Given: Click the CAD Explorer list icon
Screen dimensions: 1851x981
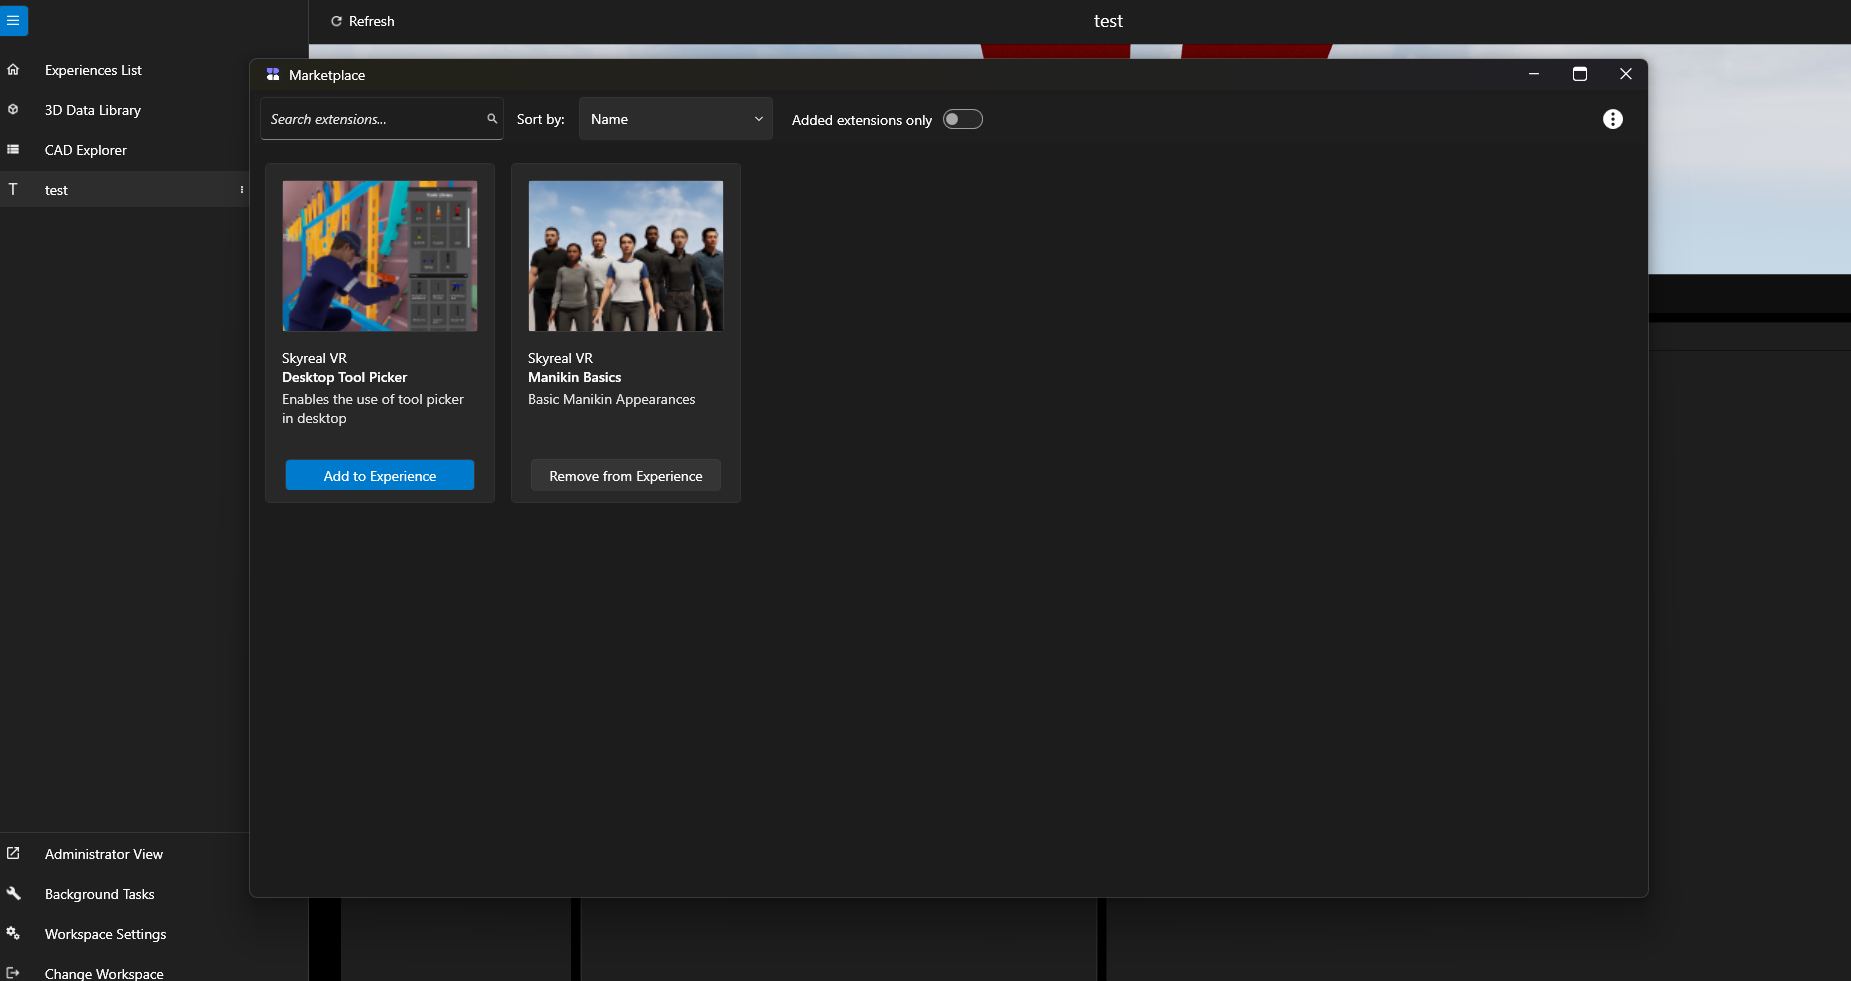Looking at the screenshot, I should [13, 150].
